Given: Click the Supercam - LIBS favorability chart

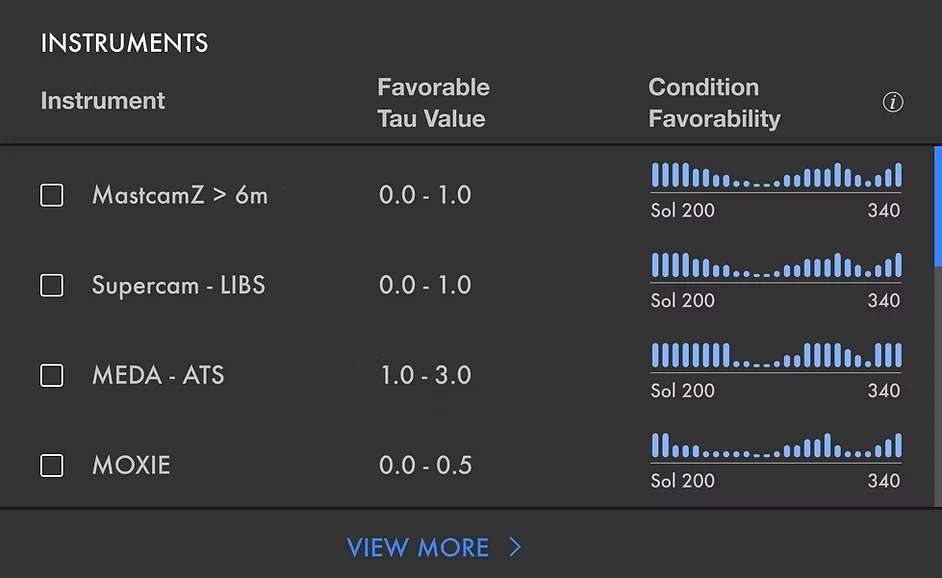Looking at the screenshot, I should [776, 266].
